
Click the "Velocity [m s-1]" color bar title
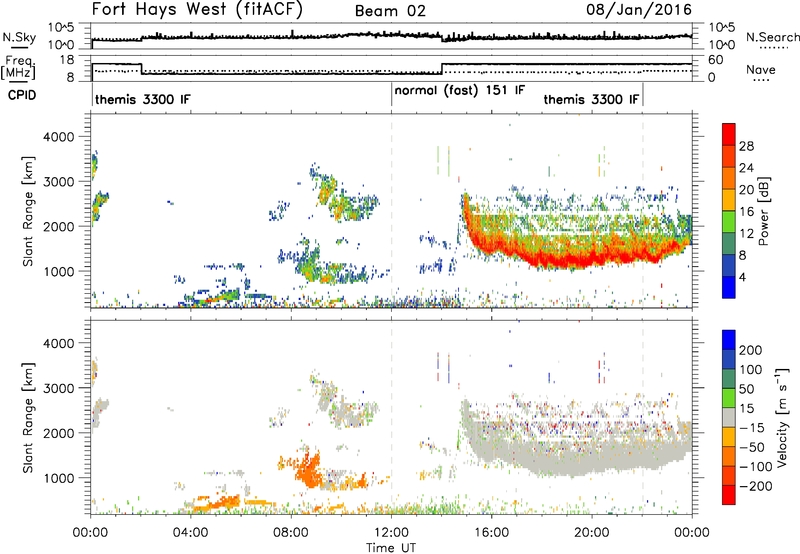click(x=781, y=417)
